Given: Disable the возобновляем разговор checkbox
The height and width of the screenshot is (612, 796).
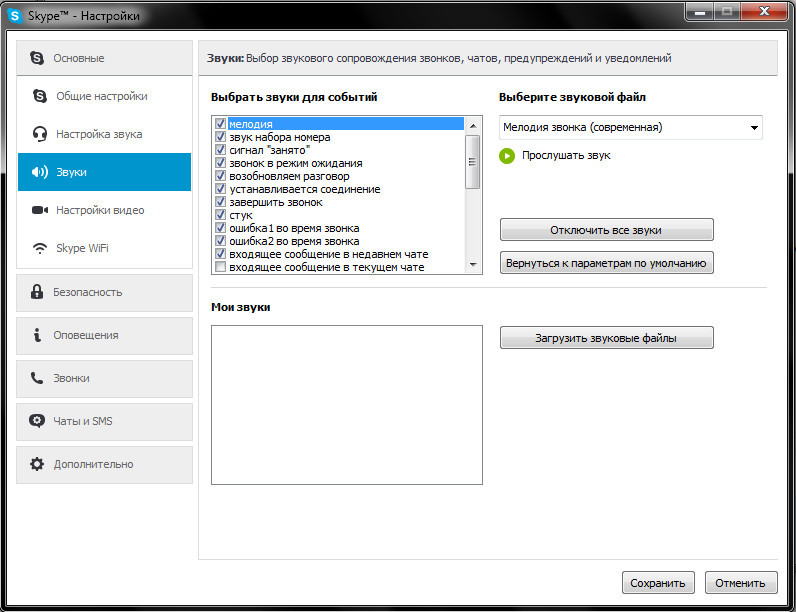Looking at the screenshot, I should [220, 176].
